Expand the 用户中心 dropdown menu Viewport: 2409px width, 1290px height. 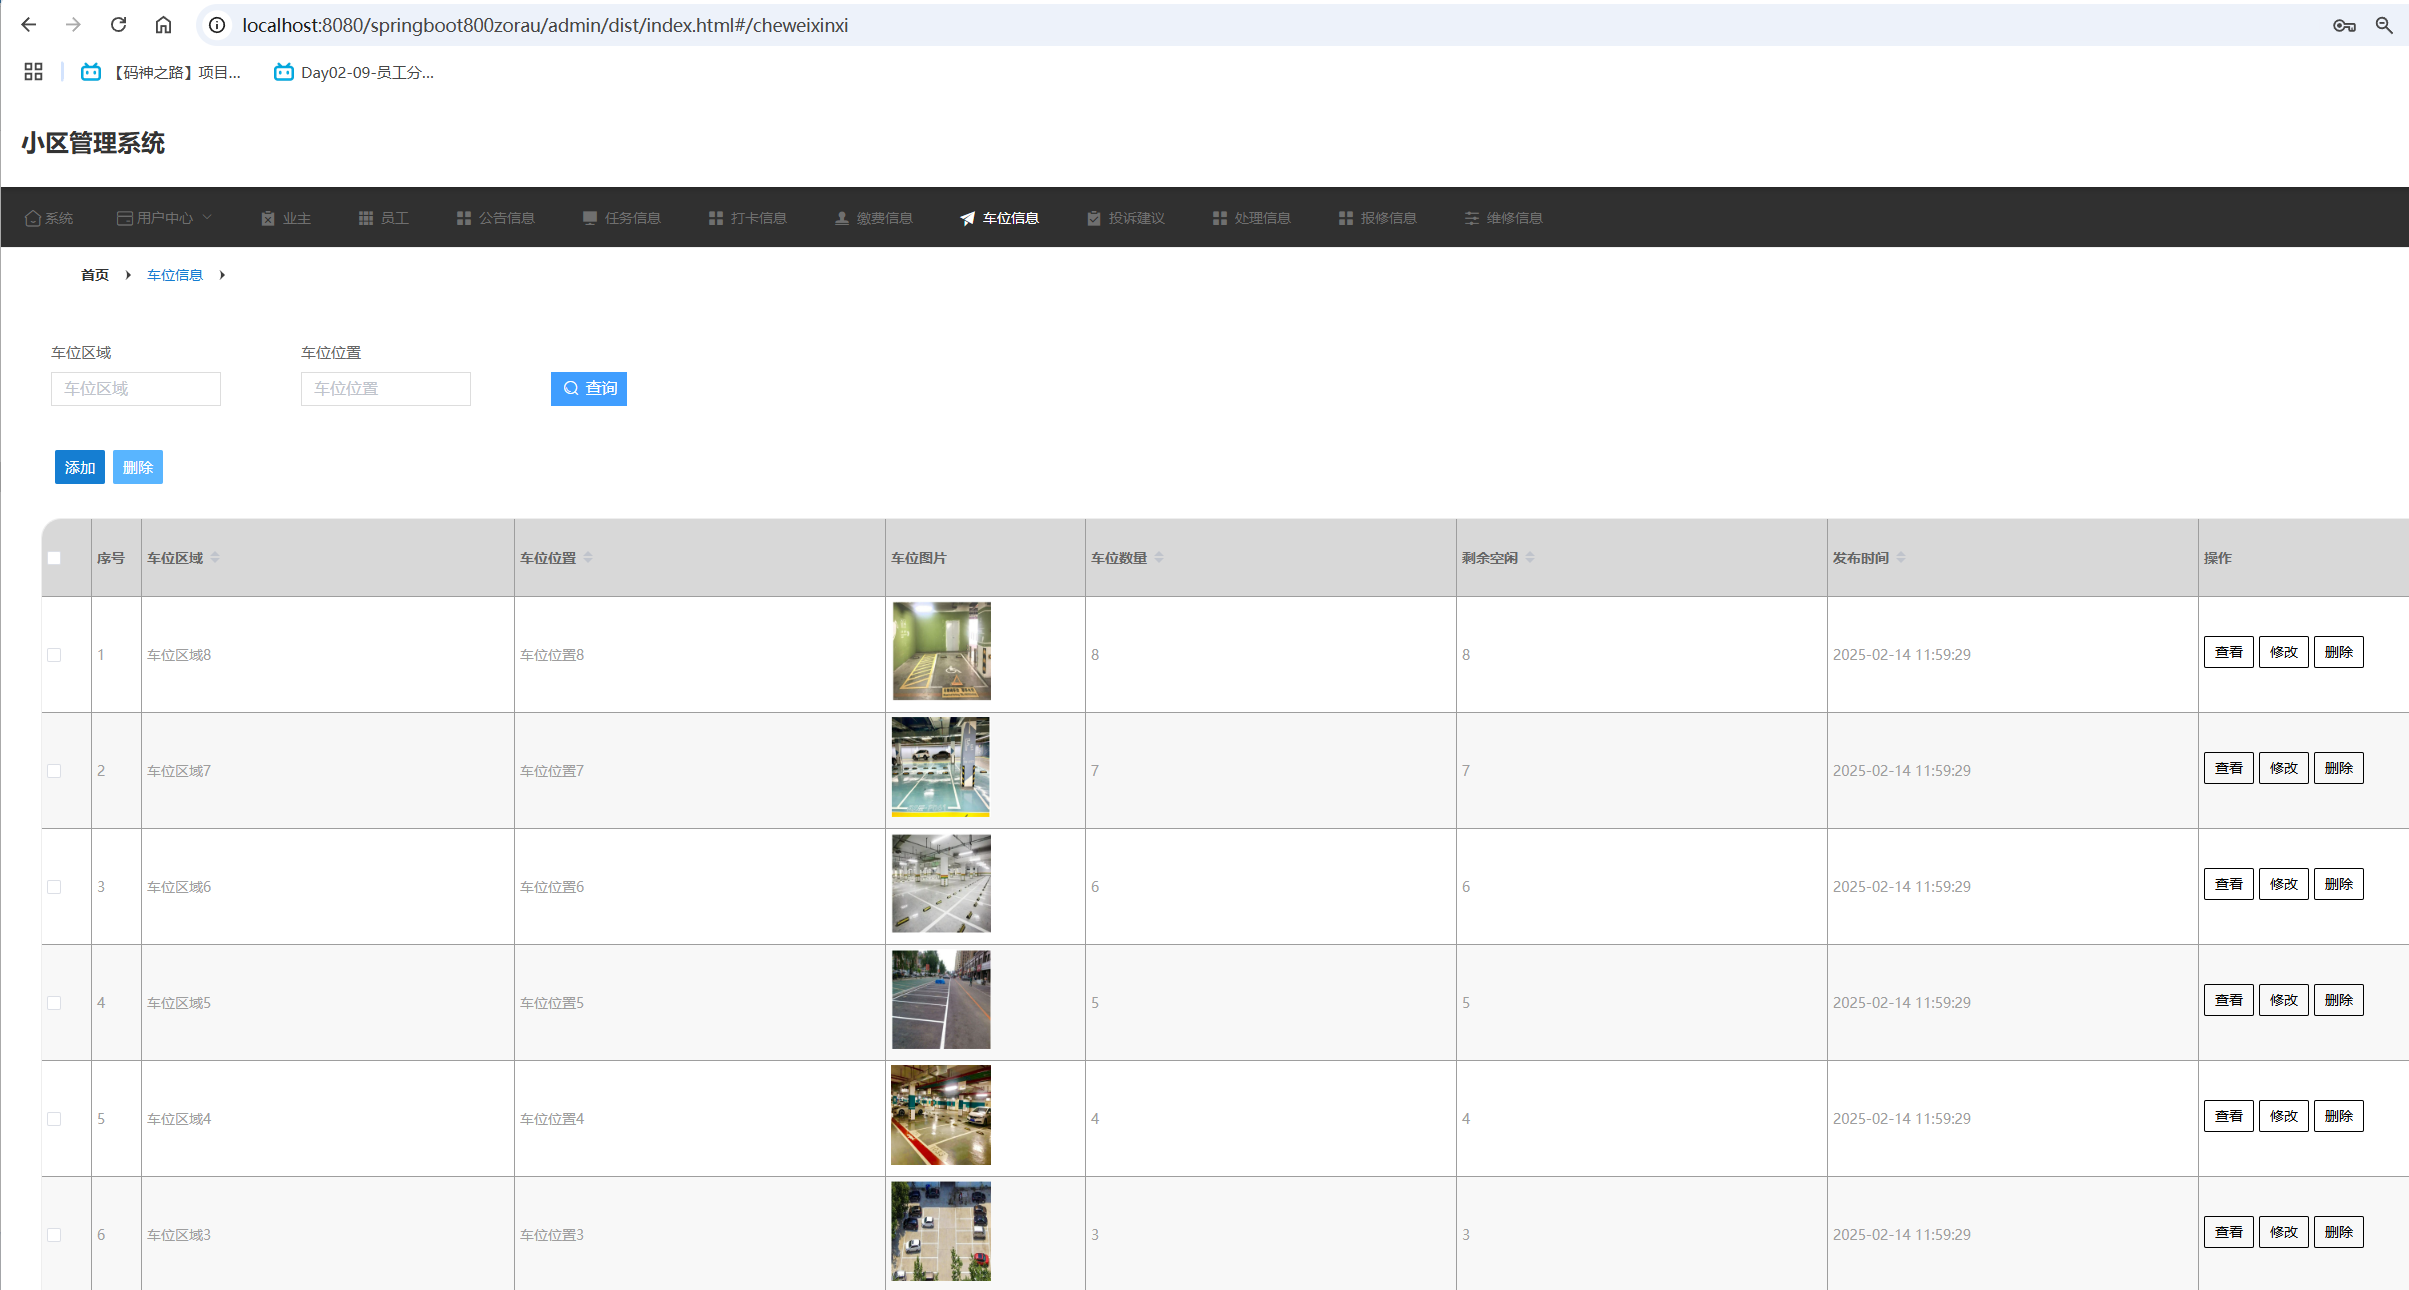coord(165,218)
